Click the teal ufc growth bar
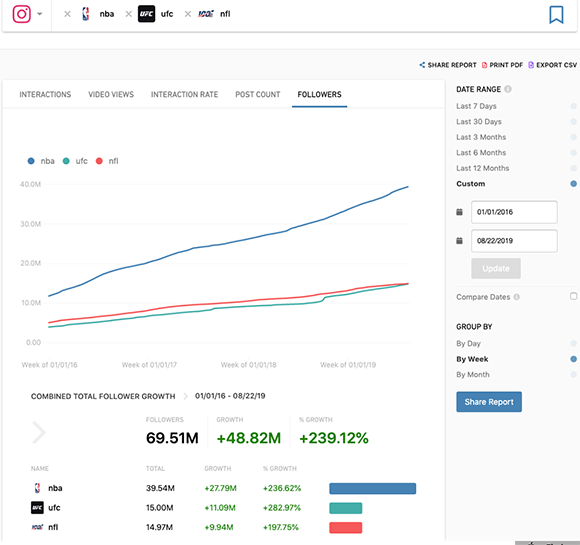The height and width of the screenshot is (545, 580). 345,508
